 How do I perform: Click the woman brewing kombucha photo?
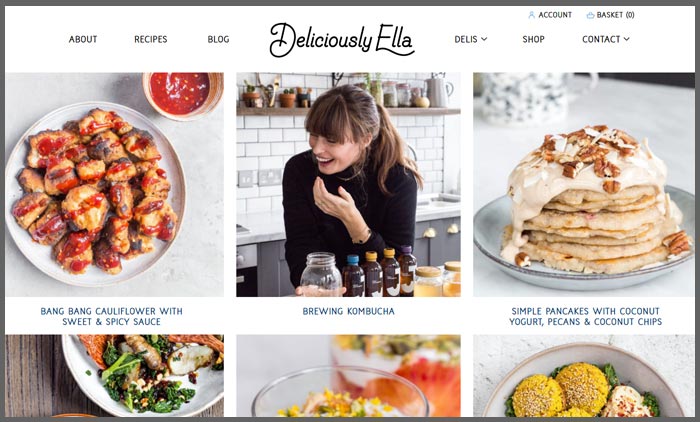coord(348,184)
